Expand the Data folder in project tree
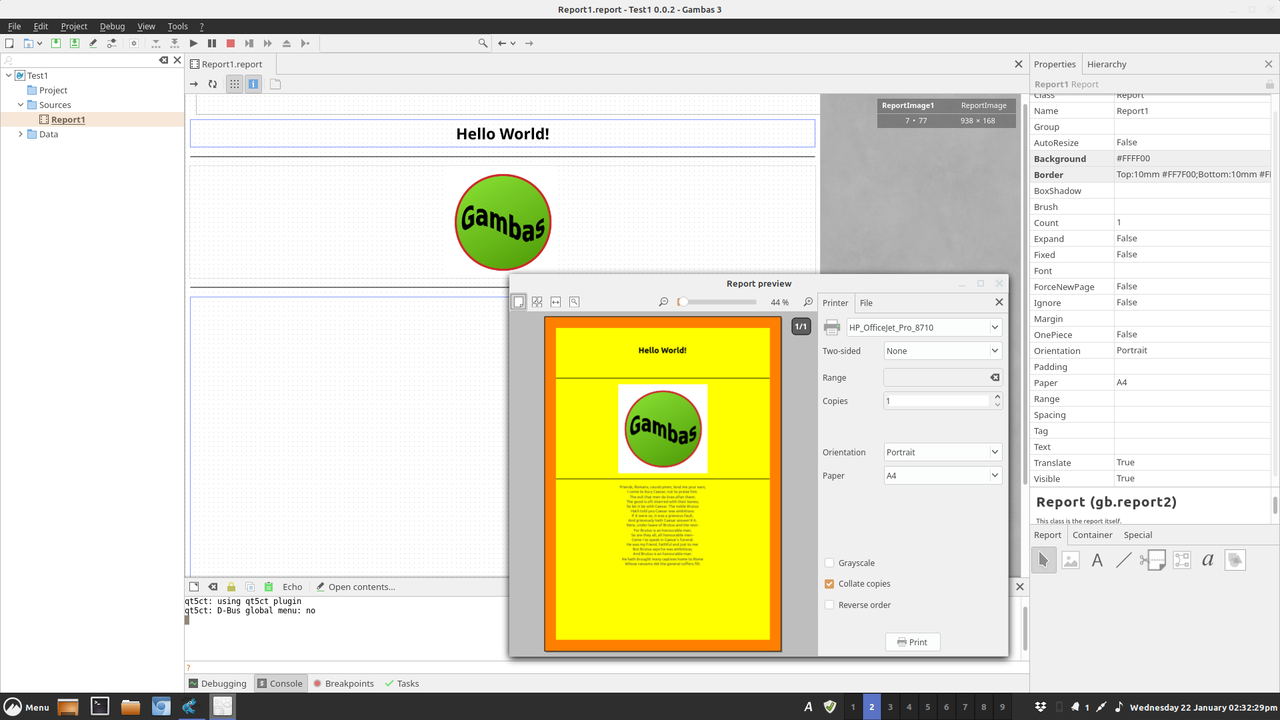 pyautogui.click(x=21, y=134)
